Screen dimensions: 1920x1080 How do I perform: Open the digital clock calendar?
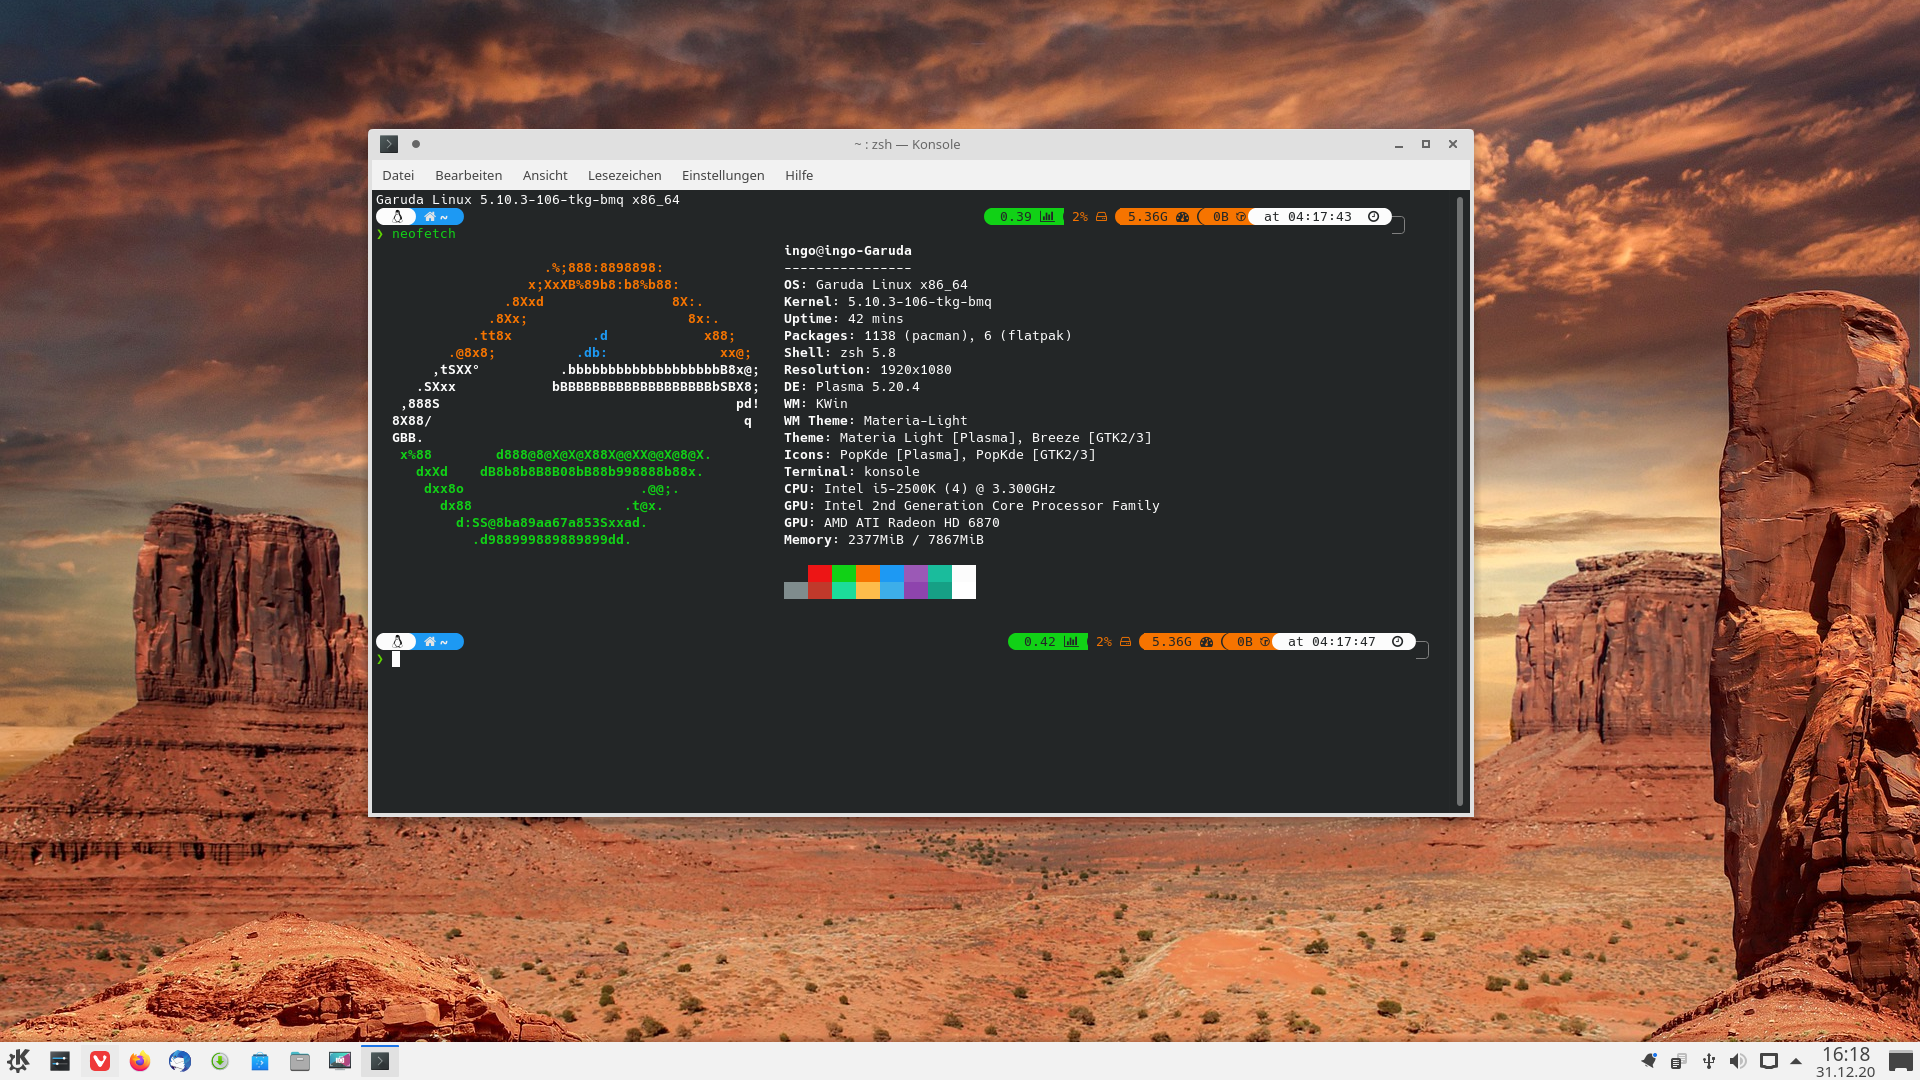point(1845,1061)
